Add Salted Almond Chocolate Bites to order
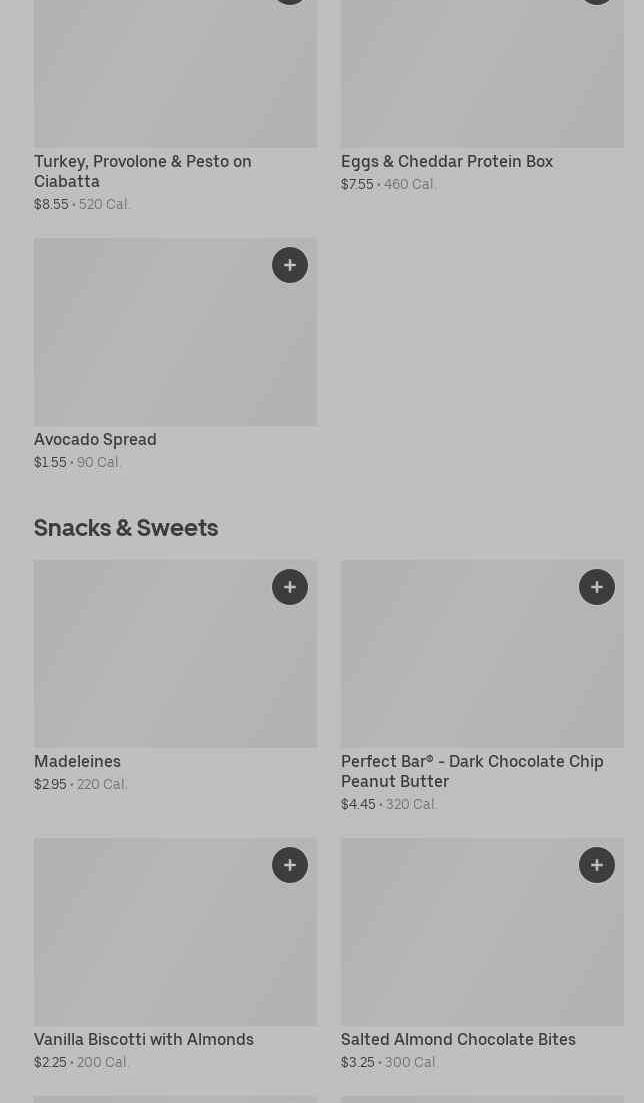The width and height of the screenshot is (644, 1103). pyautogui.click(x=597, y=865)
